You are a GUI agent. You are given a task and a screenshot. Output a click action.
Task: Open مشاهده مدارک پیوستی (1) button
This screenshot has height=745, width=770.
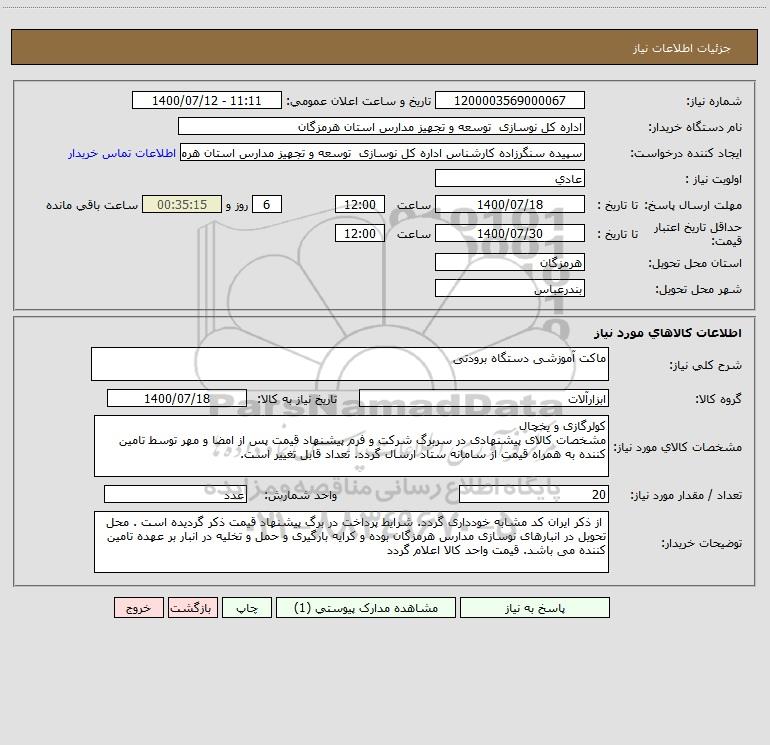point(365,608)
